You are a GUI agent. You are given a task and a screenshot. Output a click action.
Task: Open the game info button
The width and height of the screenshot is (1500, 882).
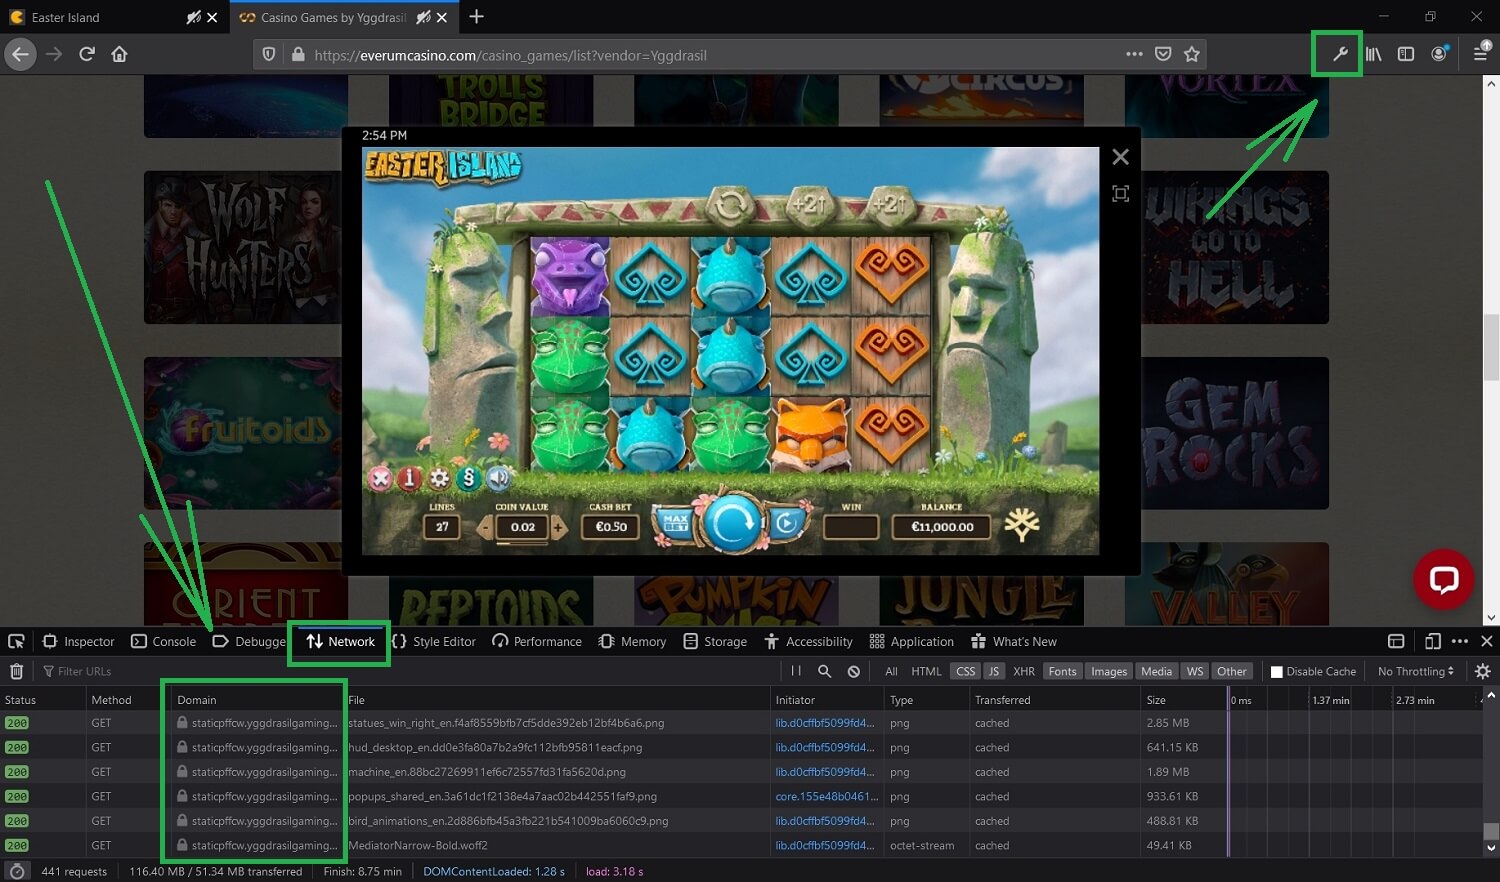pos(409,478)
